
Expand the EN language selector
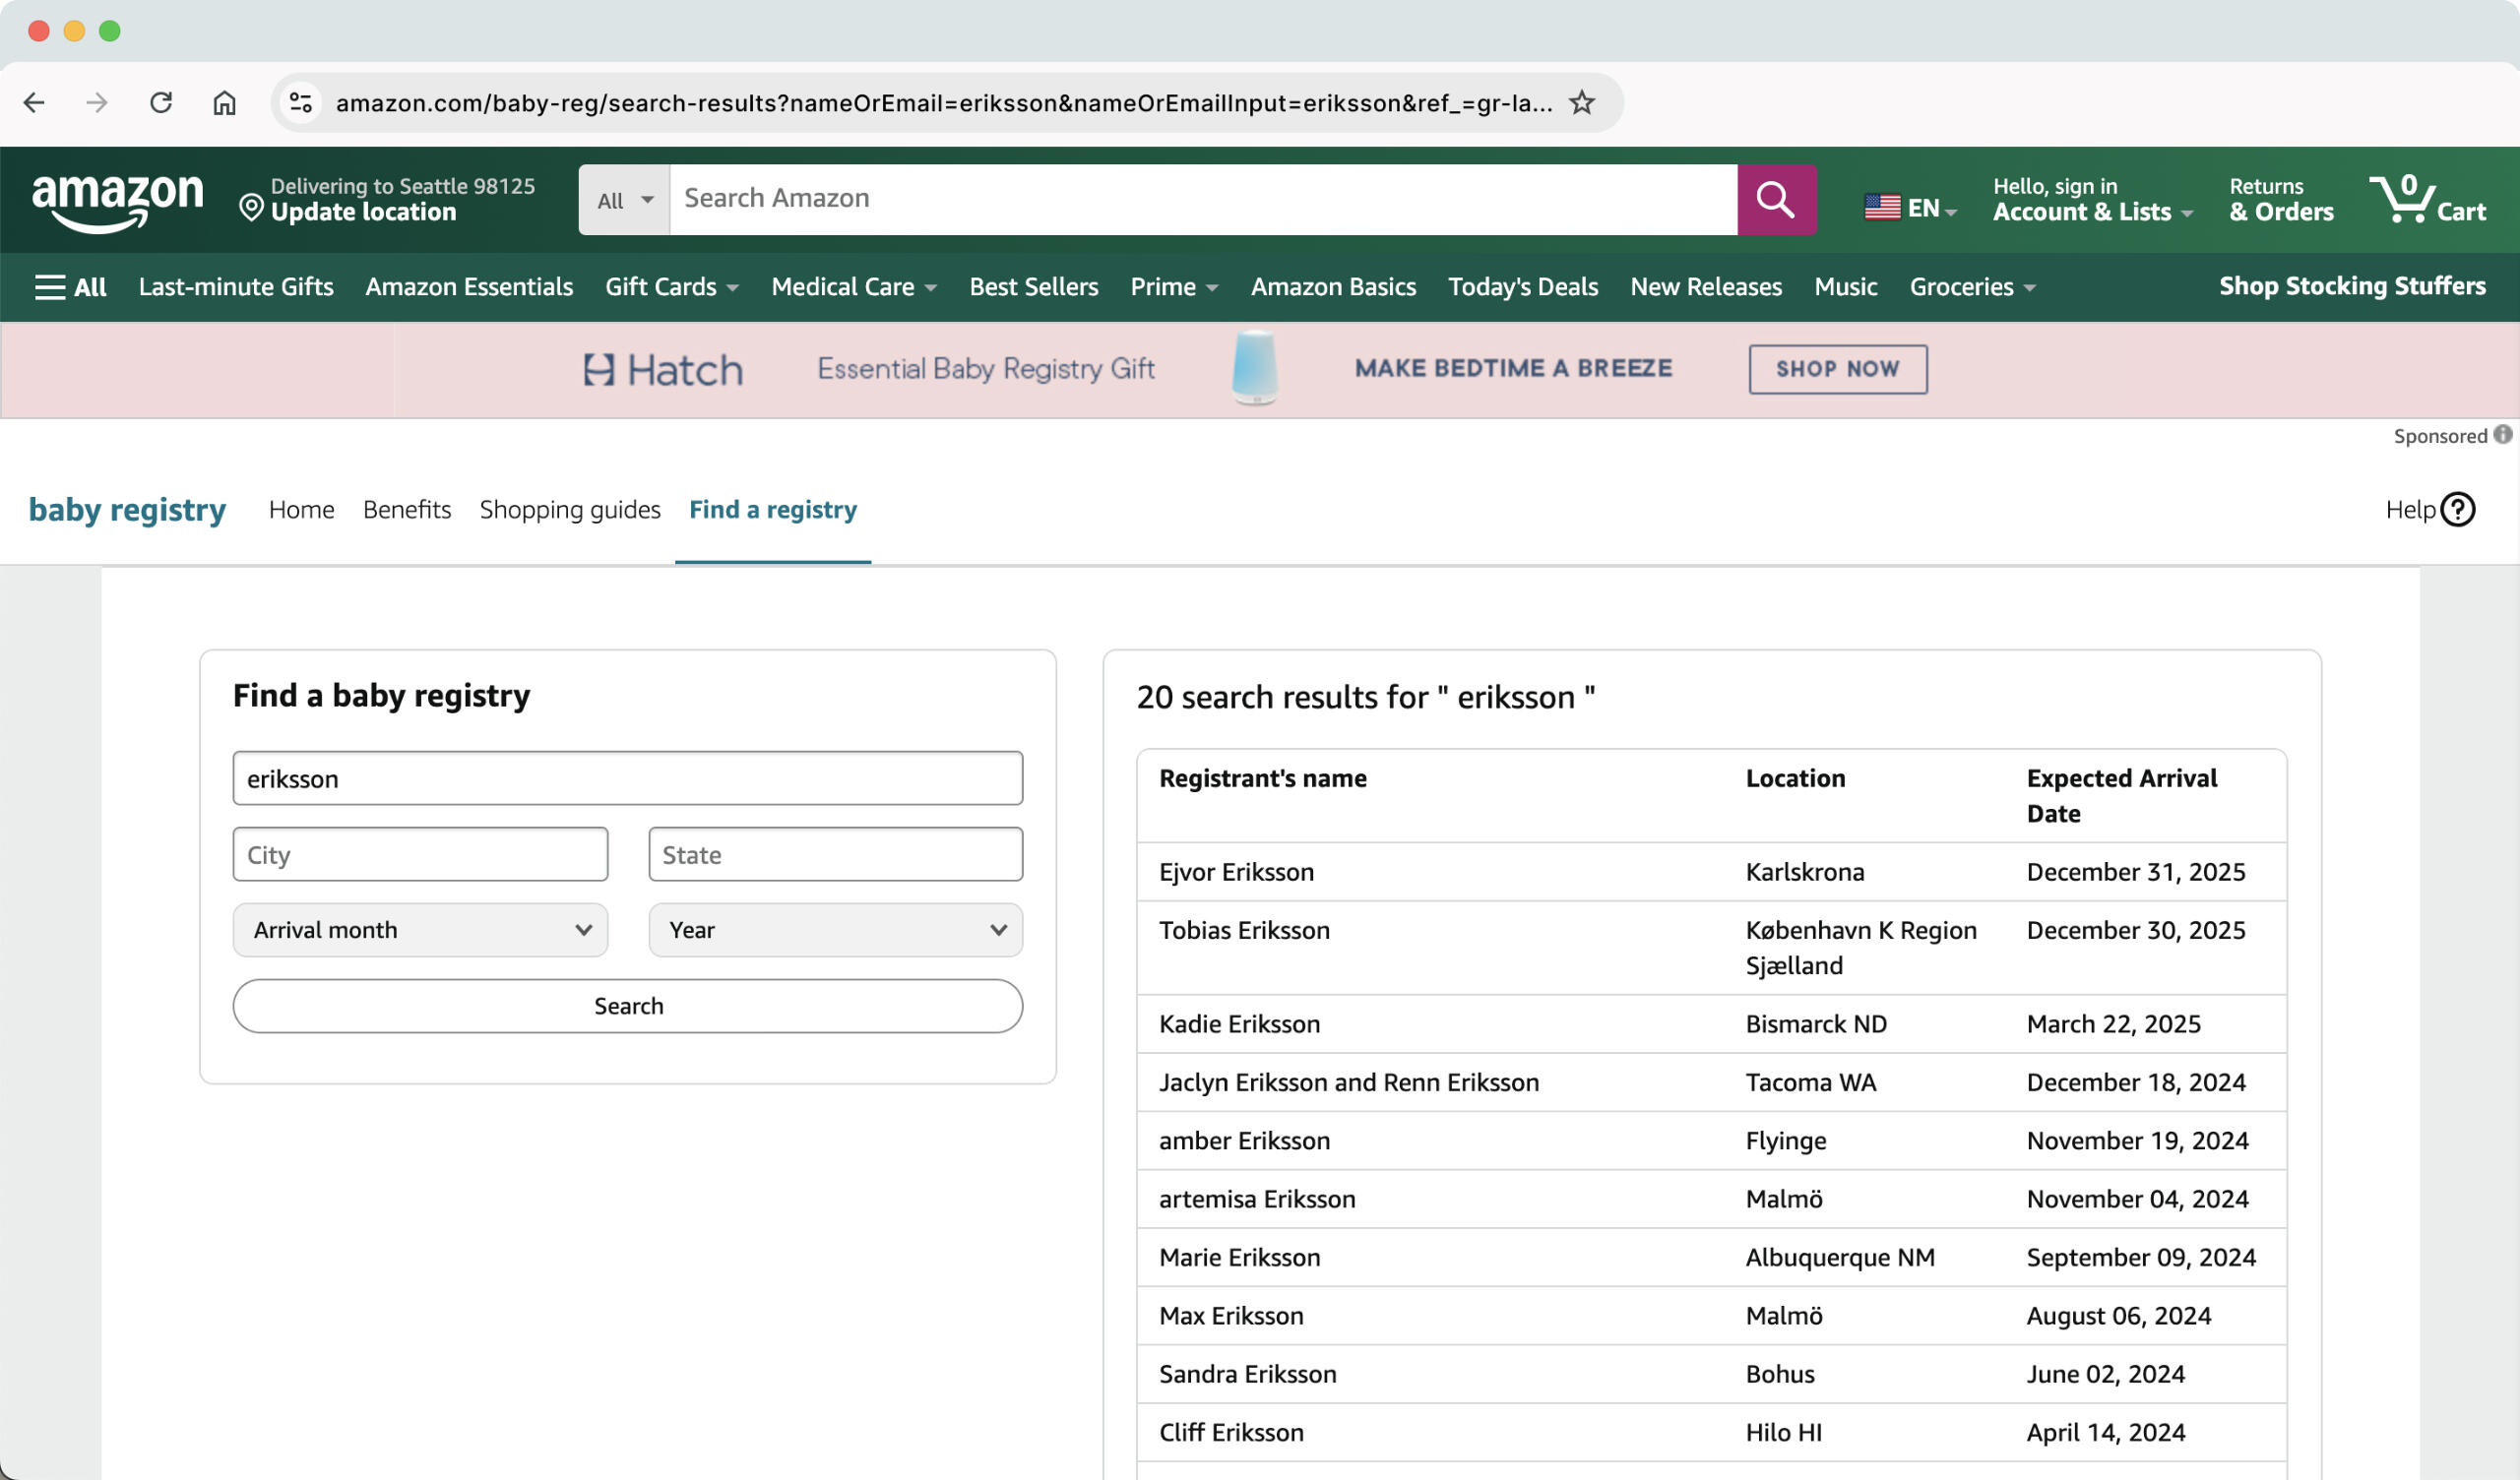pos(1910,207)
